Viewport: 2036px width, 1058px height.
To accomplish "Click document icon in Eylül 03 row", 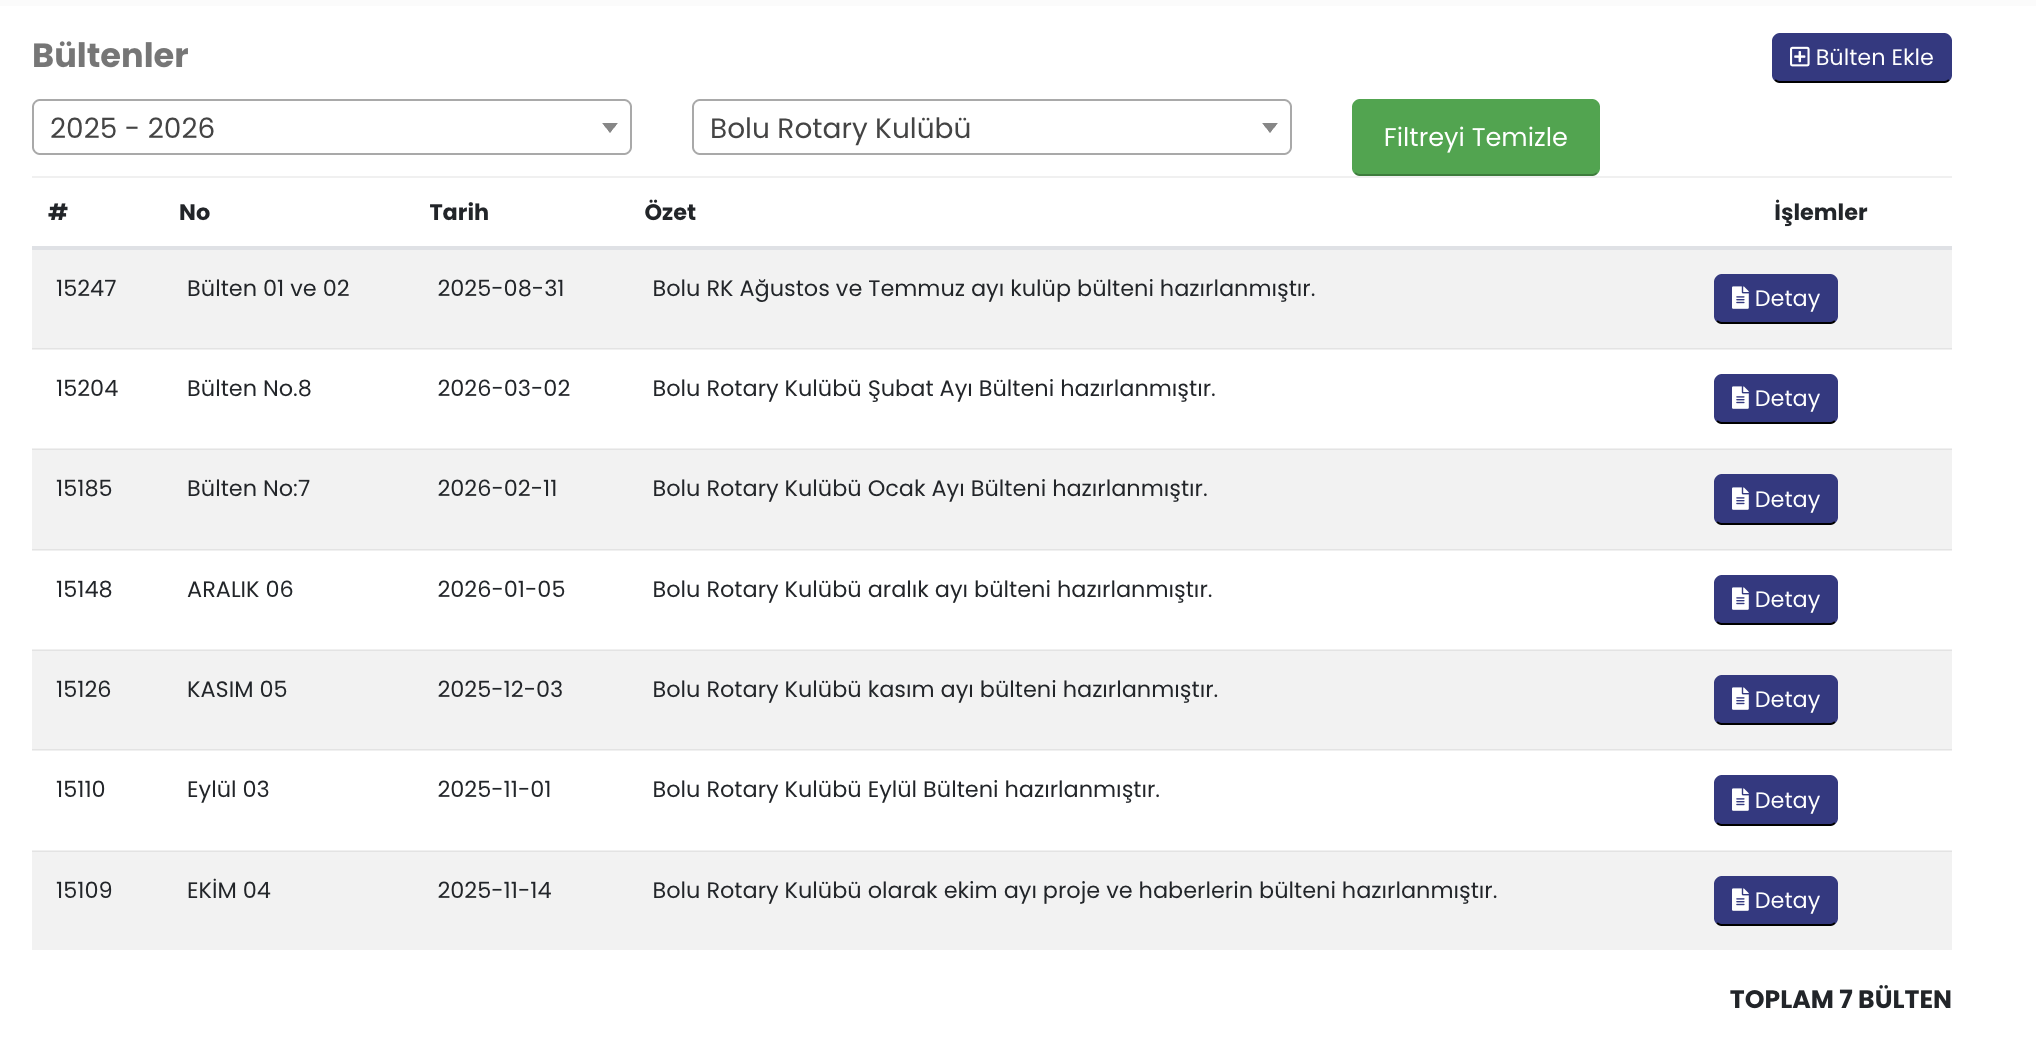I will pyautogui.click(x=1740, y=800).
